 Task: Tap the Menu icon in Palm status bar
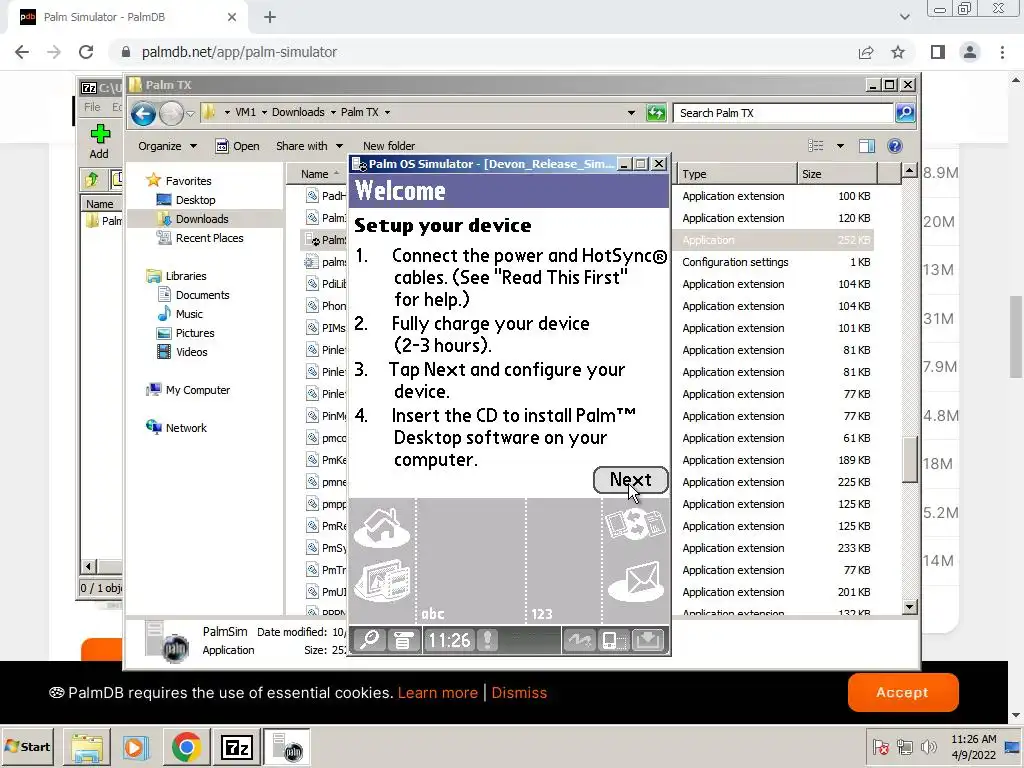pyautogui.click(x=404, y=641)
